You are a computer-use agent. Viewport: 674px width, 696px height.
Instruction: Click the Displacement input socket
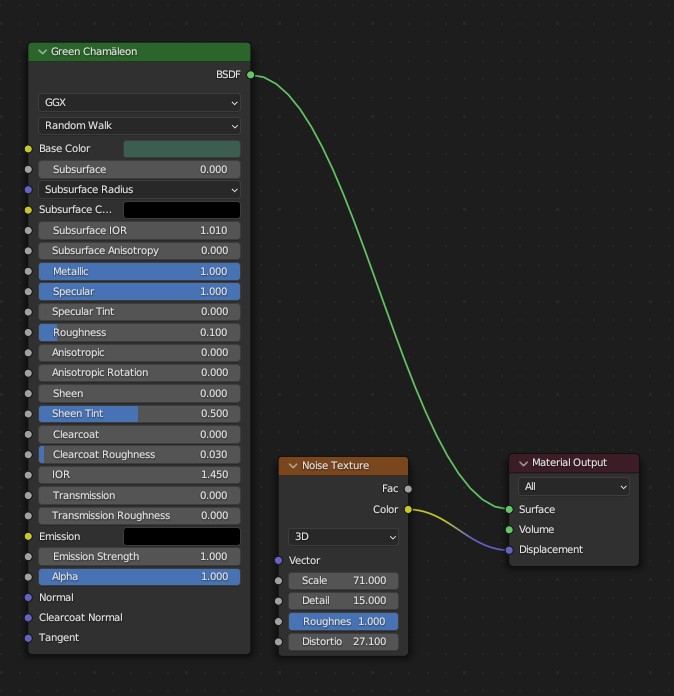[509, 550]
